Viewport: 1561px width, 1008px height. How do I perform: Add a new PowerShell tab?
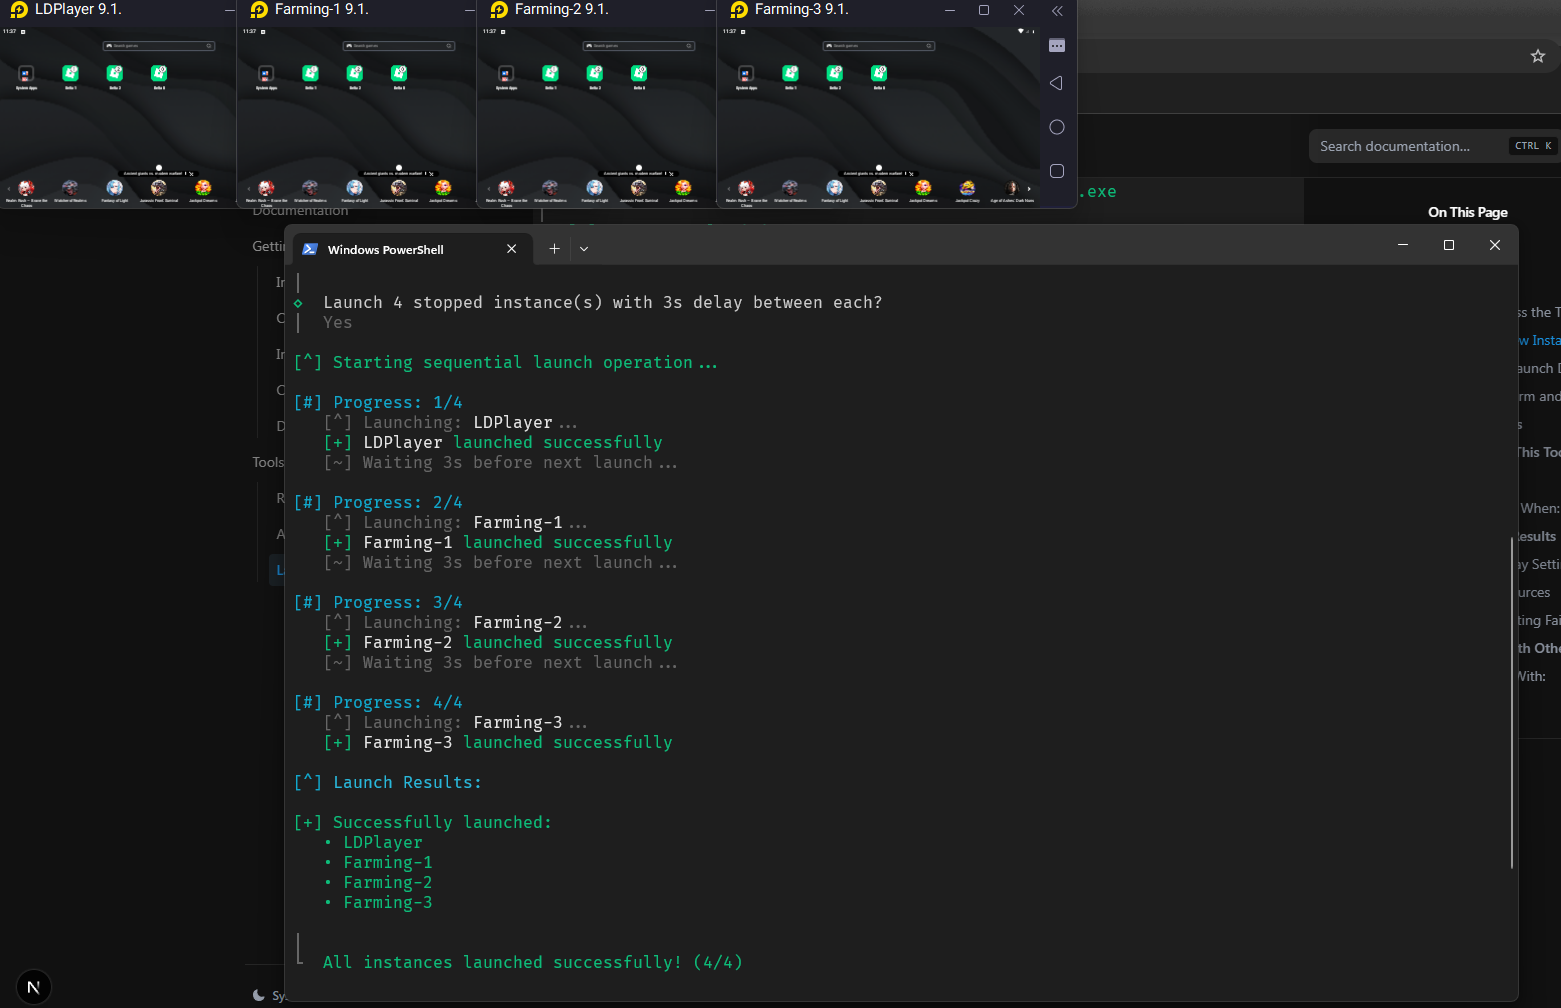pyautogui.click(x=554, y=249)
